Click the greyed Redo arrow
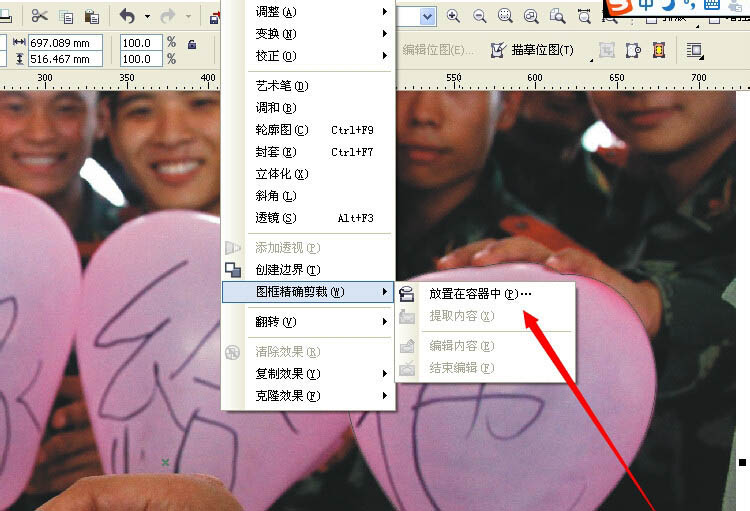This screenshot has width=750, height=511. tap(167, 16)
